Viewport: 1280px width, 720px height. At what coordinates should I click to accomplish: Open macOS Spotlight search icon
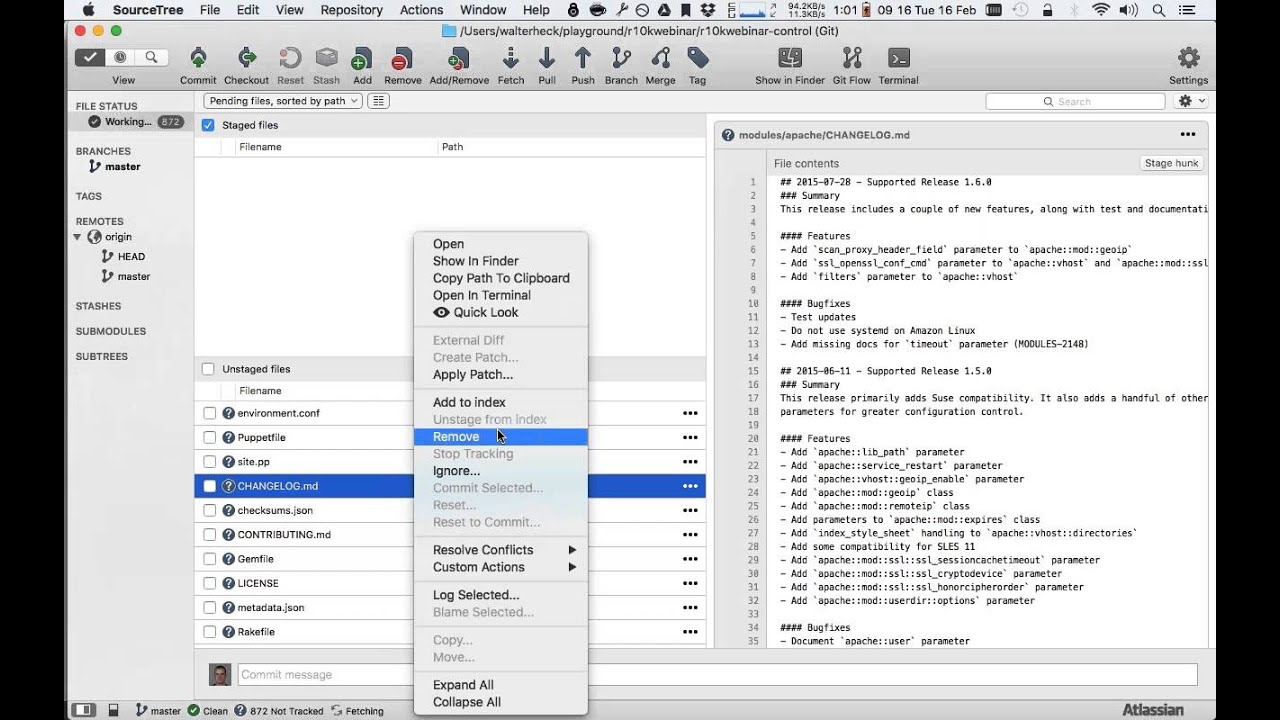pos(1158,10)
